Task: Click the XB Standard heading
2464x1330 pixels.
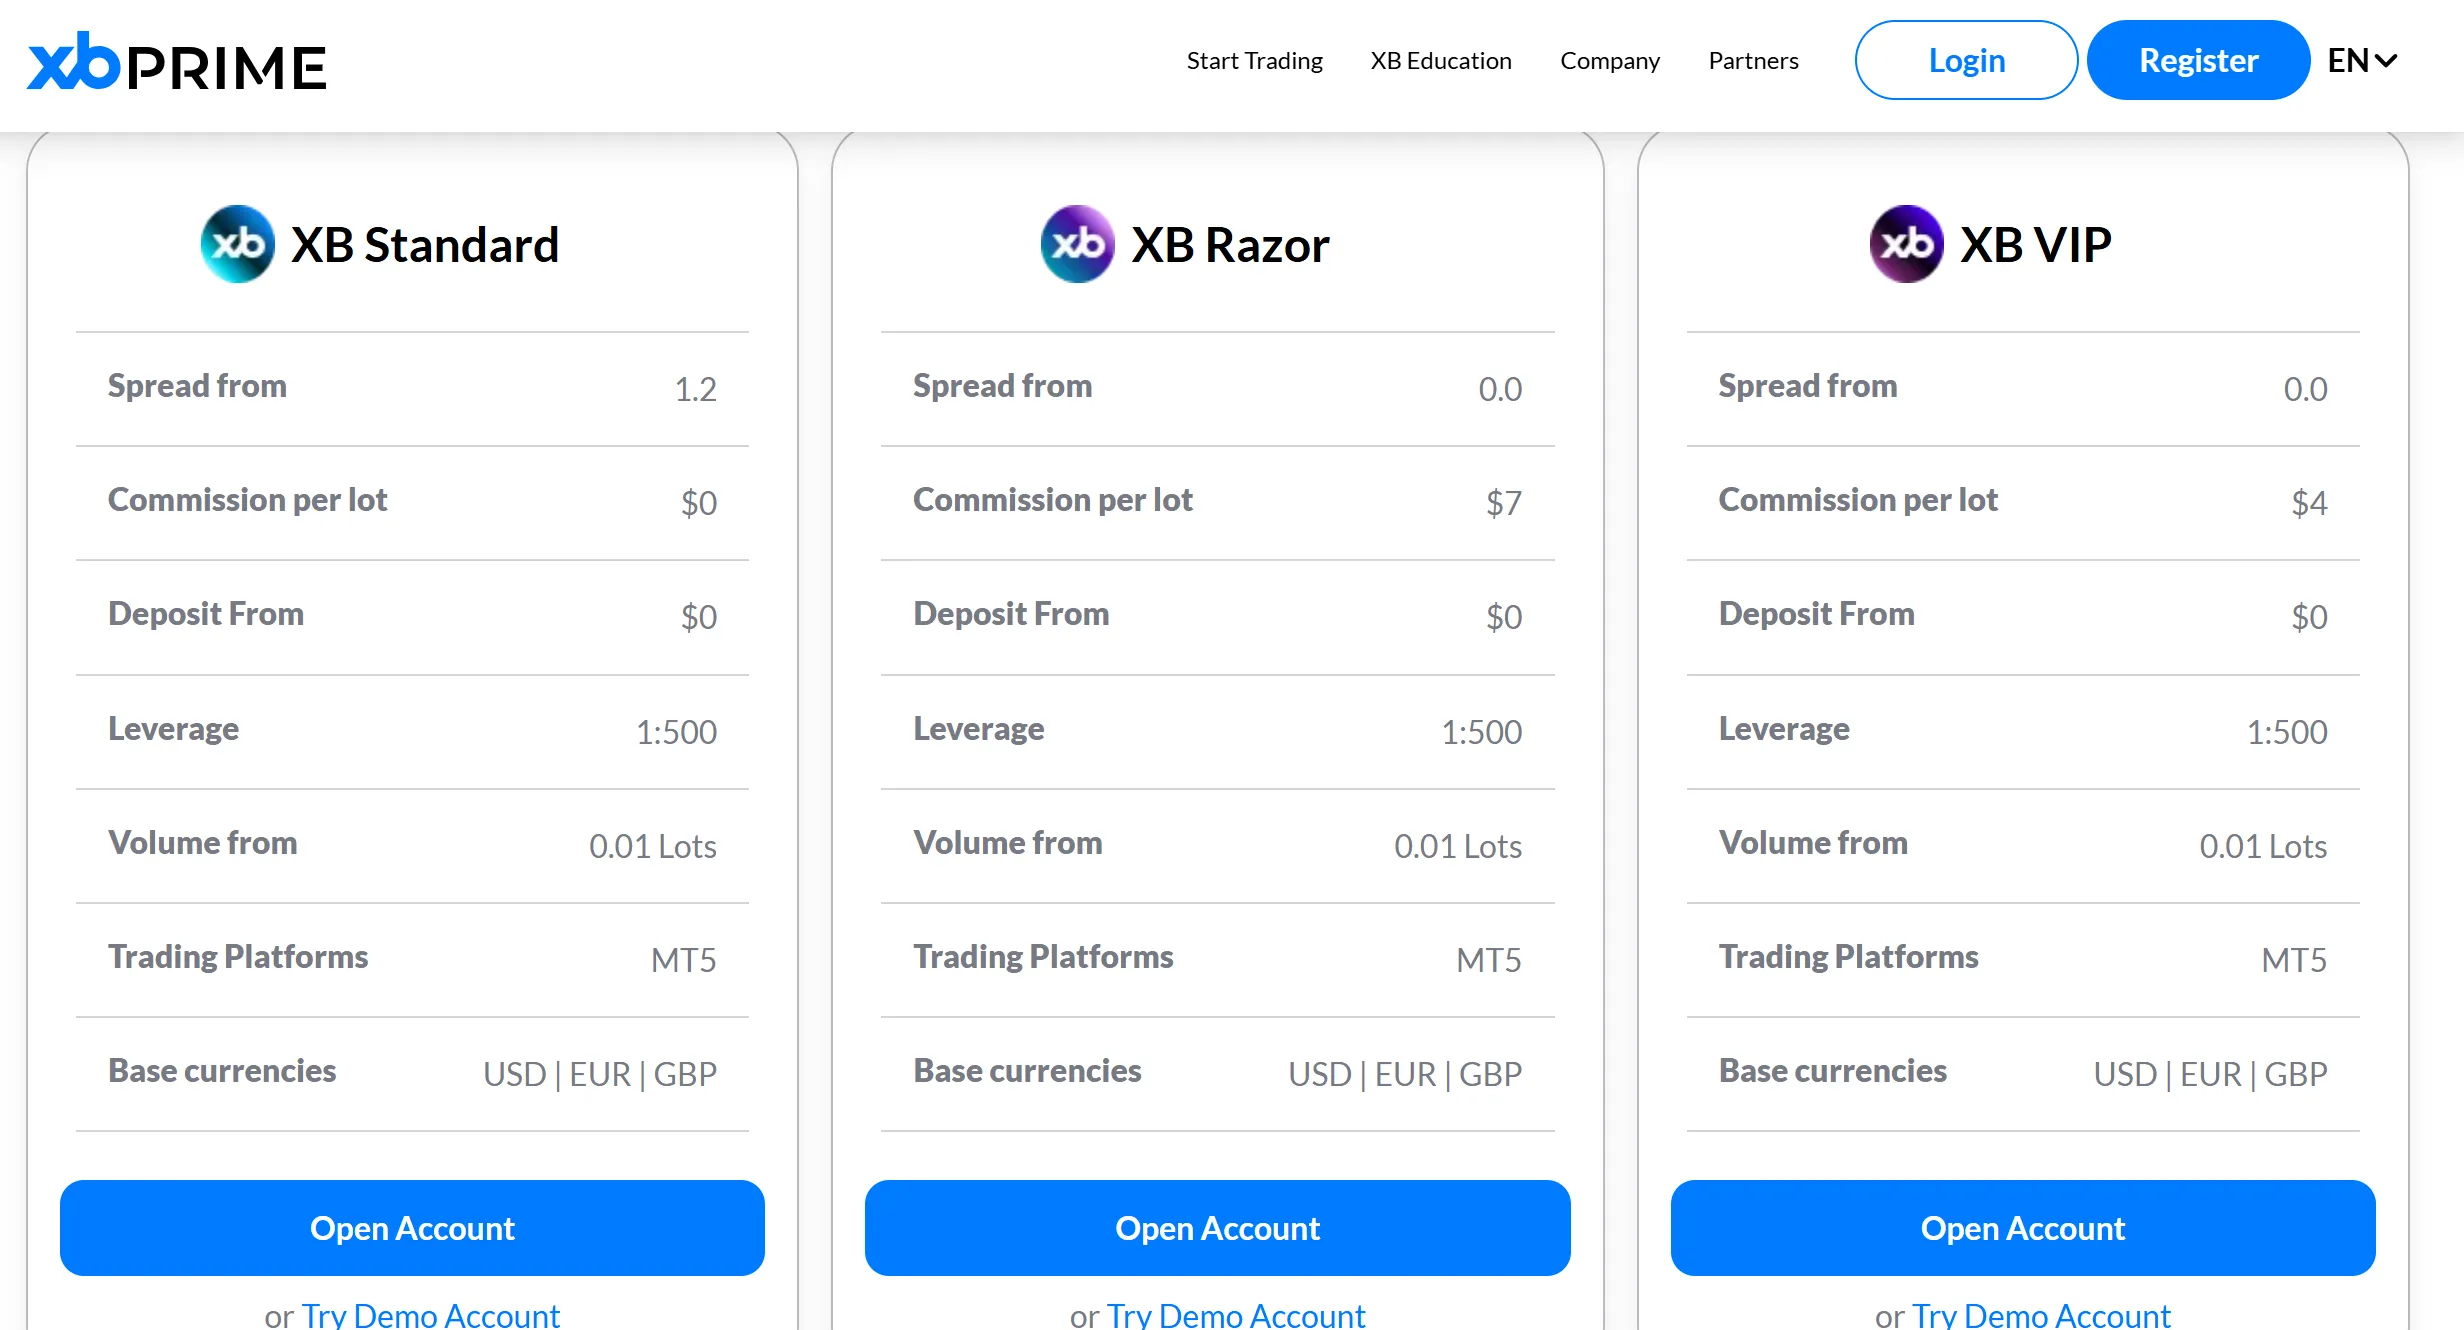Action: click(x=425, y=245)
